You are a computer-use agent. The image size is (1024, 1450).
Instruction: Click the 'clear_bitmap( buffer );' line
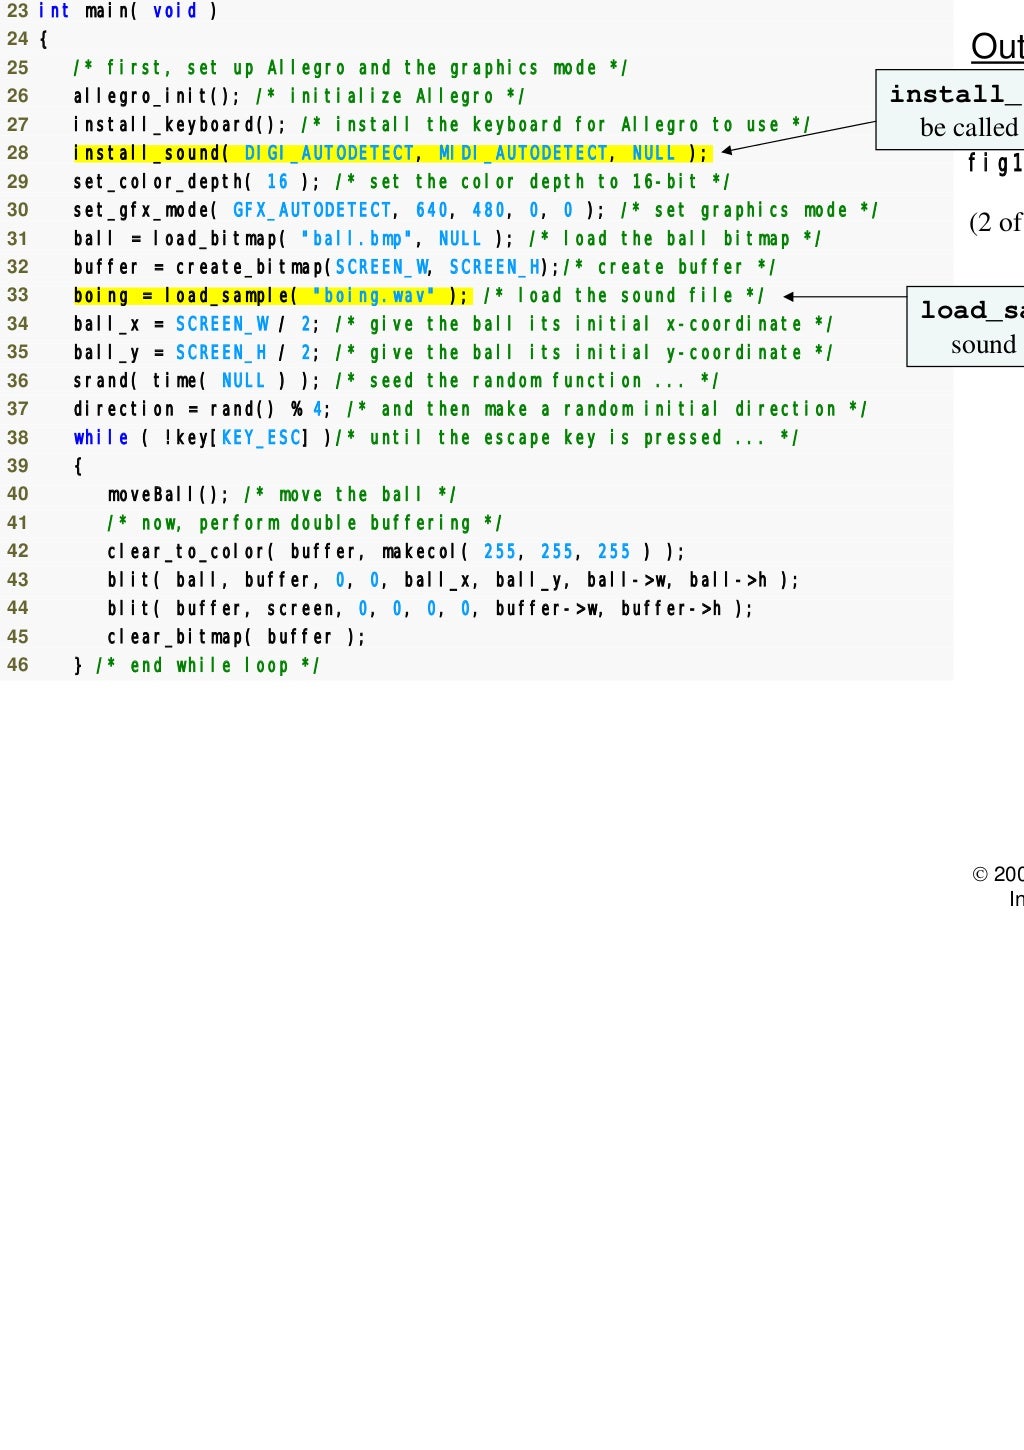pyautogui.click(x=236, y=637)
